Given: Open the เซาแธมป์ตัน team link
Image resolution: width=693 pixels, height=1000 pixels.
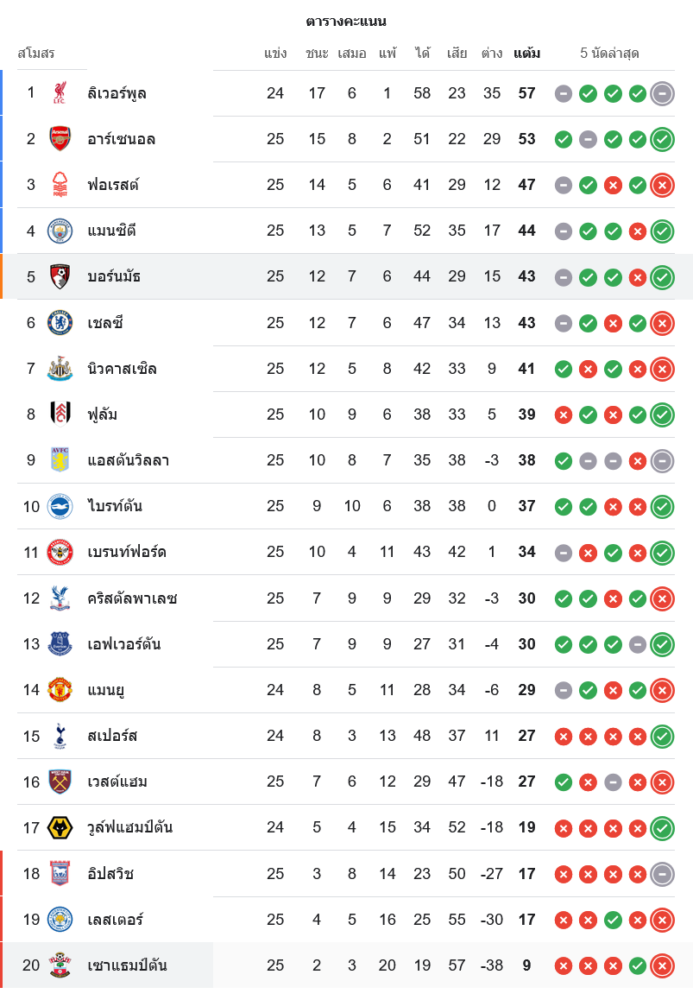Looking at the screenshot, I should point(127,966).
